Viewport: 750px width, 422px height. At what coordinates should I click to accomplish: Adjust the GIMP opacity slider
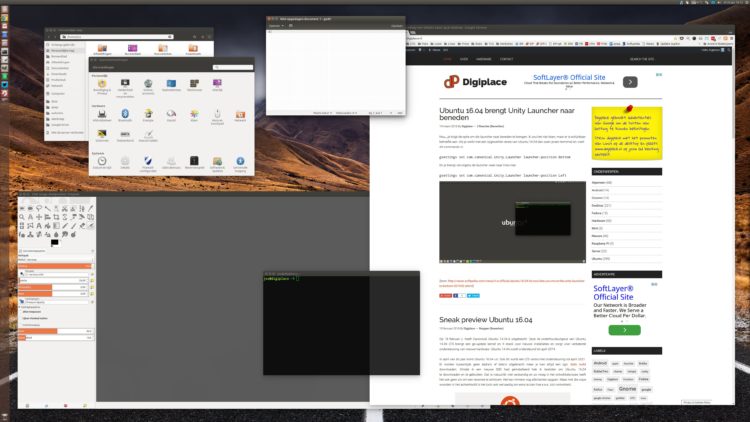pyautogui.click(x=55, y=266)
